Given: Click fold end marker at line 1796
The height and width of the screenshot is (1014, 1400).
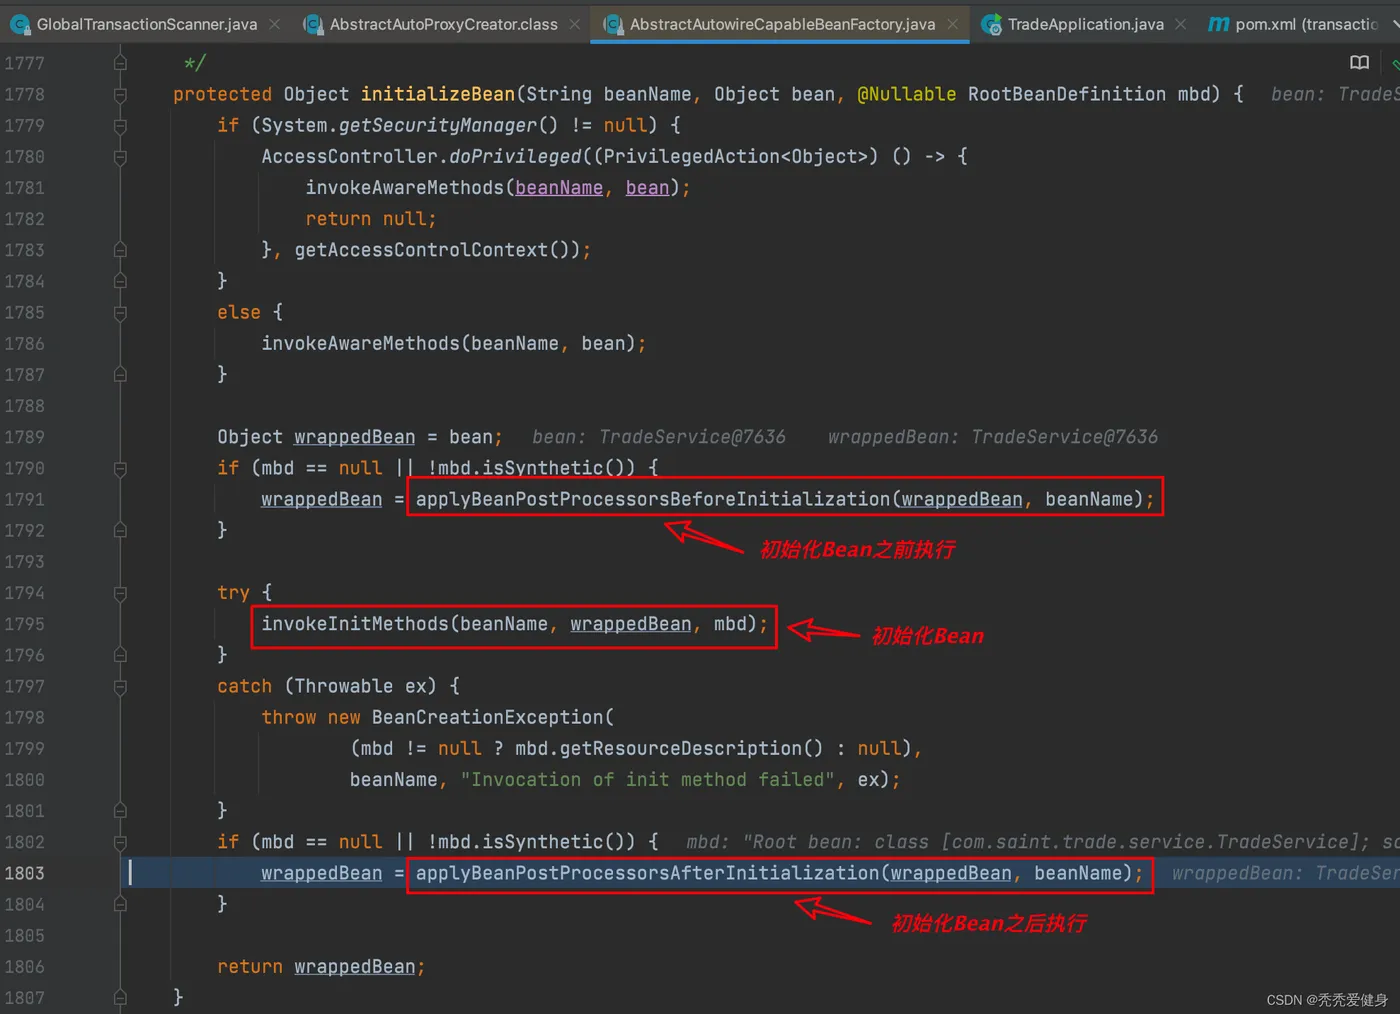Looking at the screenshot, I should click(120, 655).
